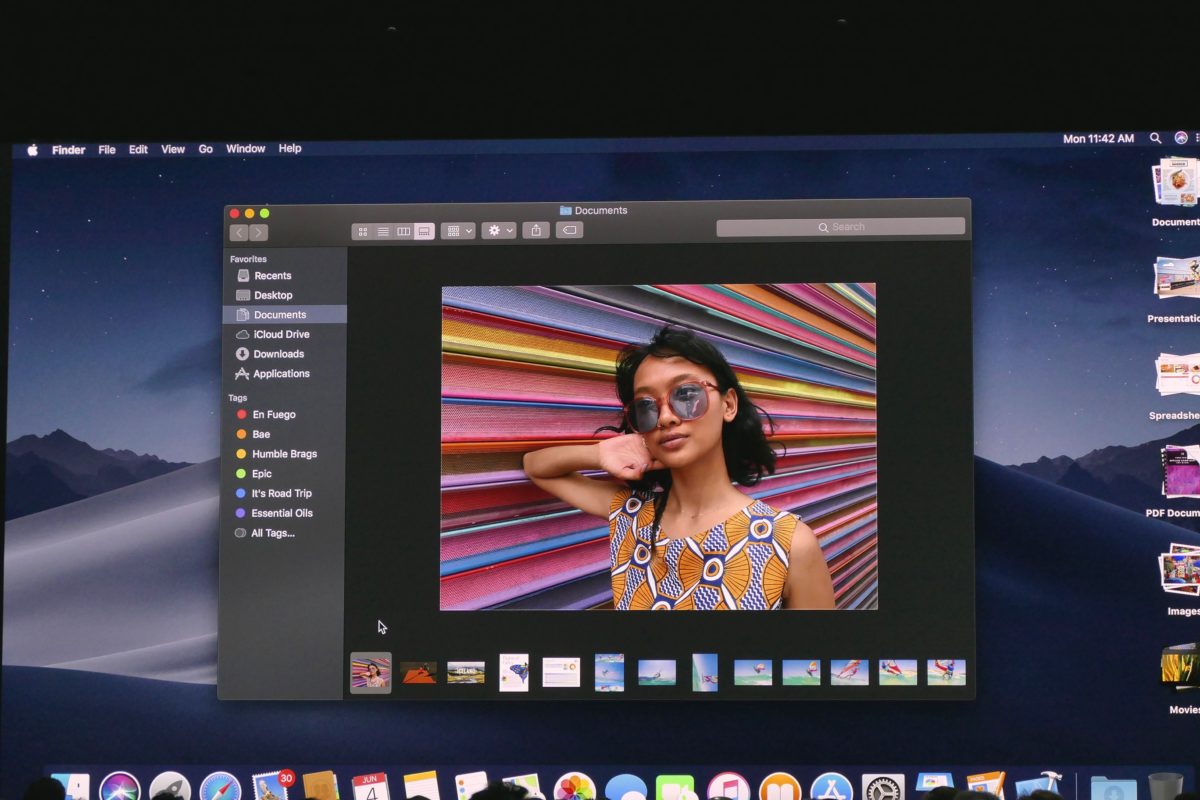This screenshot has height=800, width=1200.
Task: Select the portrait thumbnail in the filmstrip
Action: point(371,672)
